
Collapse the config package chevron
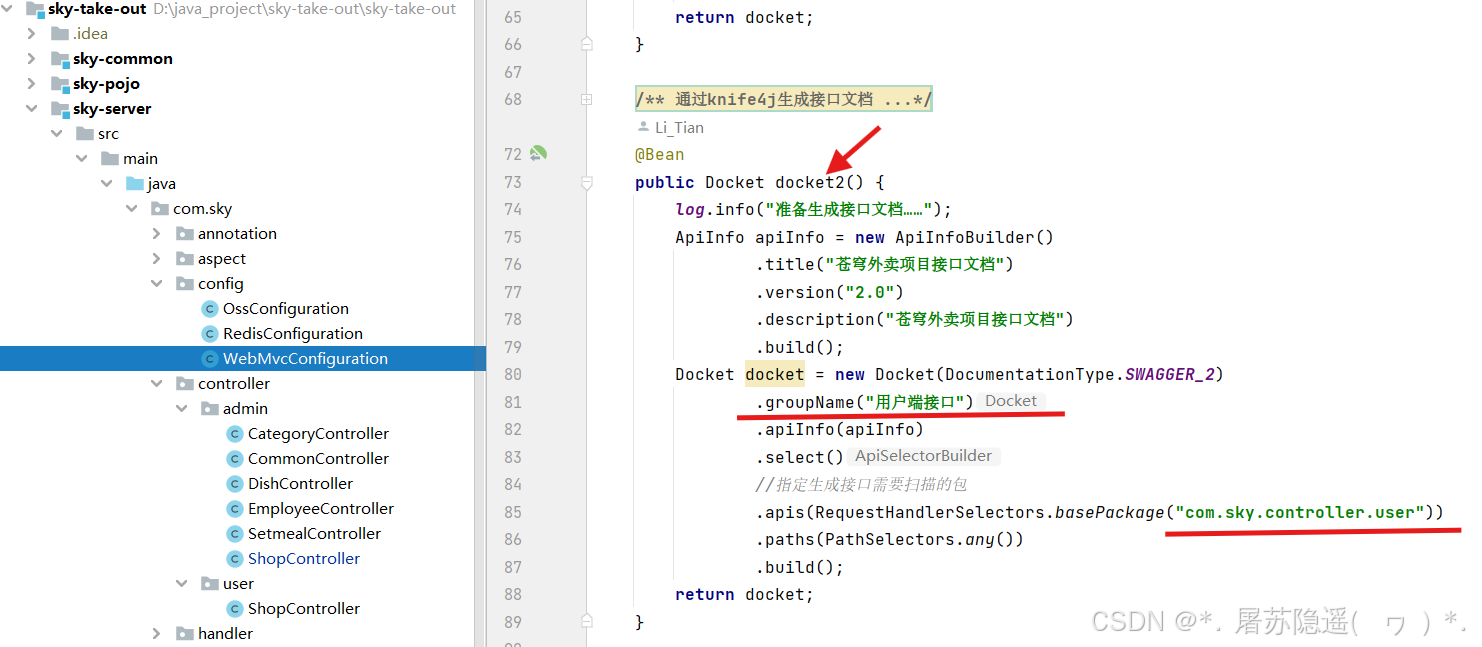157,284
